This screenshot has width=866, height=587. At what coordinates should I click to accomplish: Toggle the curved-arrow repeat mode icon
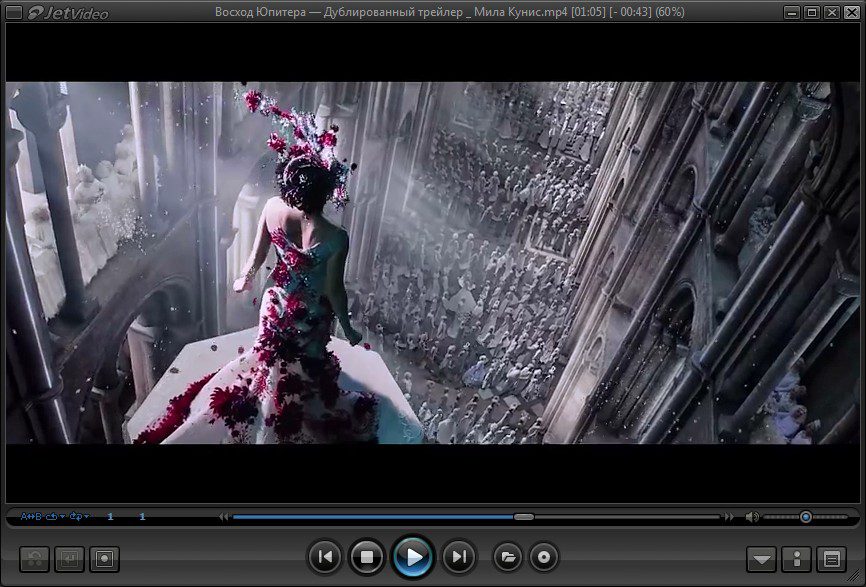(51, 517)
